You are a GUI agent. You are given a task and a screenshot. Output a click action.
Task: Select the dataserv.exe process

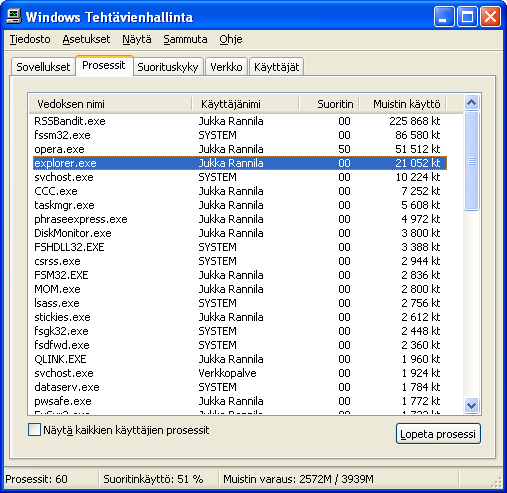[240, 387]
